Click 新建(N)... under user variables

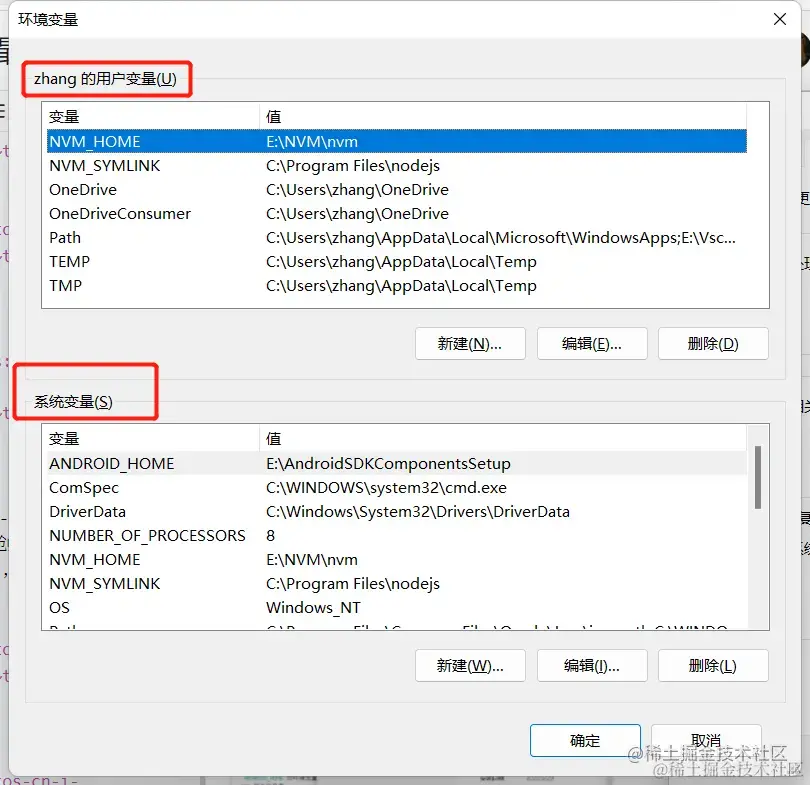click(x=470, y=343)
